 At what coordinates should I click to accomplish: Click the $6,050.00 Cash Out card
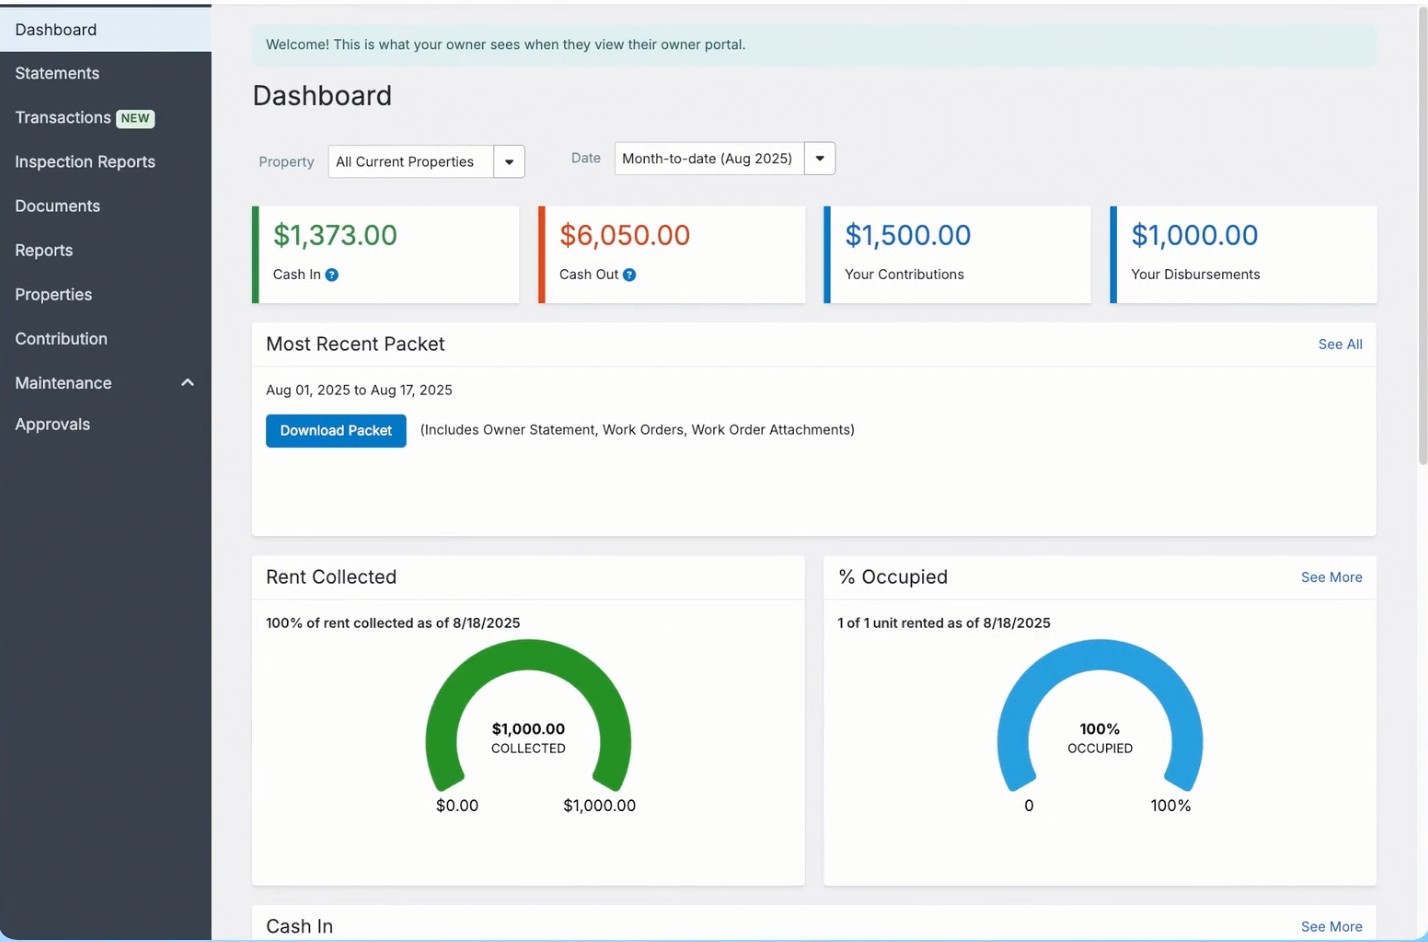(x=672, y=254)
